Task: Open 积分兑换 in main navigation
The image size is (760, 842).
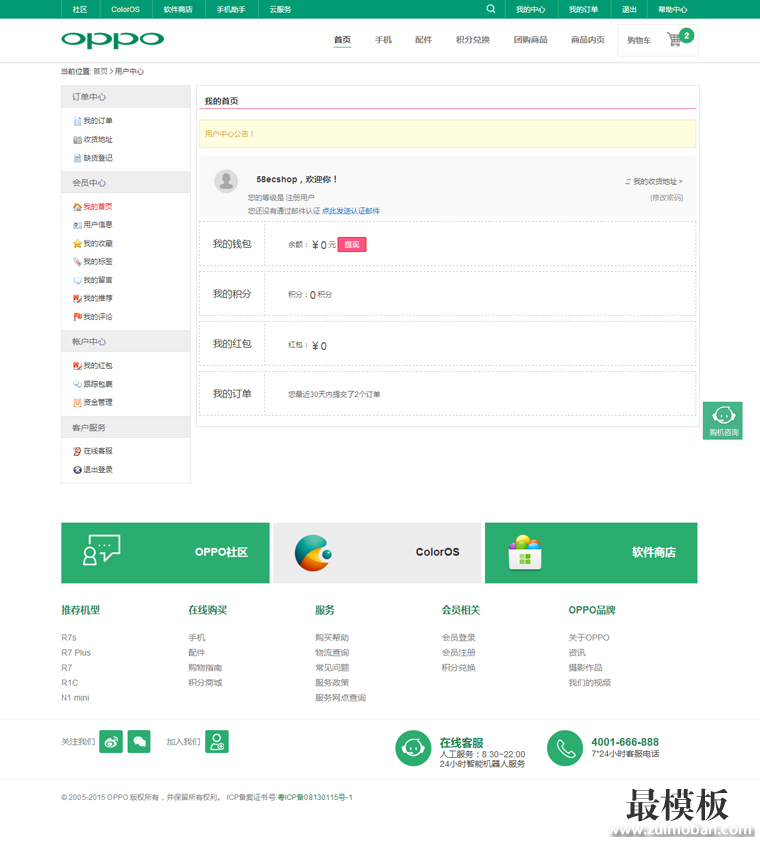Action: click(473, 40)
